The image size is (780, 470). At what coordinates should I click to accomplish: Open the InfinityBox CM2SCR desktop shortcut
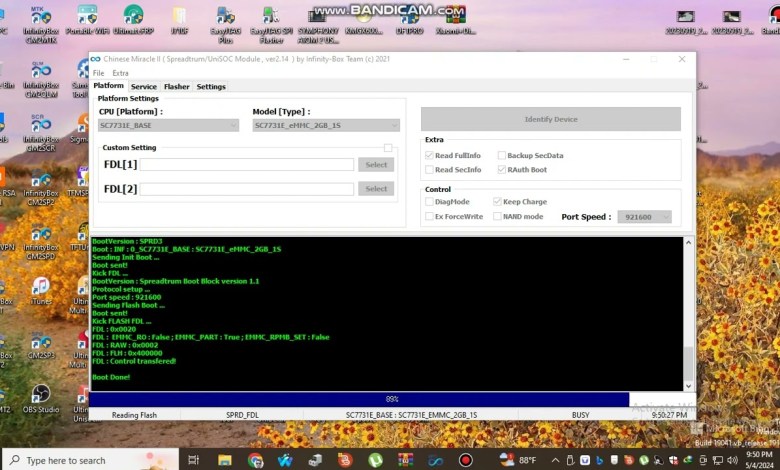[x=41, y=133]
